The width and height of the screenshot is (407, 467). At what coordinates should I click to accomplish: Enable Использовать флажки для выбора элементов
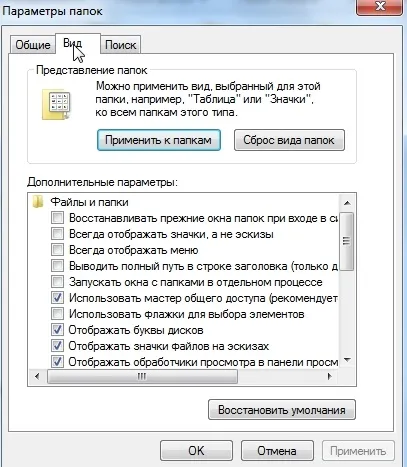coord(57,314)
